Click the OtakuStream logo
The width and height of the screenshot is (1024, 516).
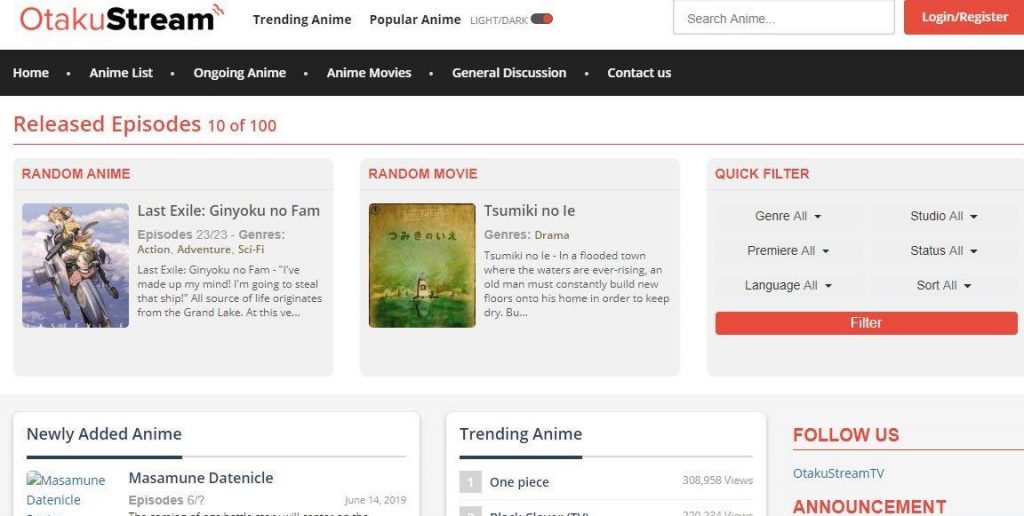point(121,18)
